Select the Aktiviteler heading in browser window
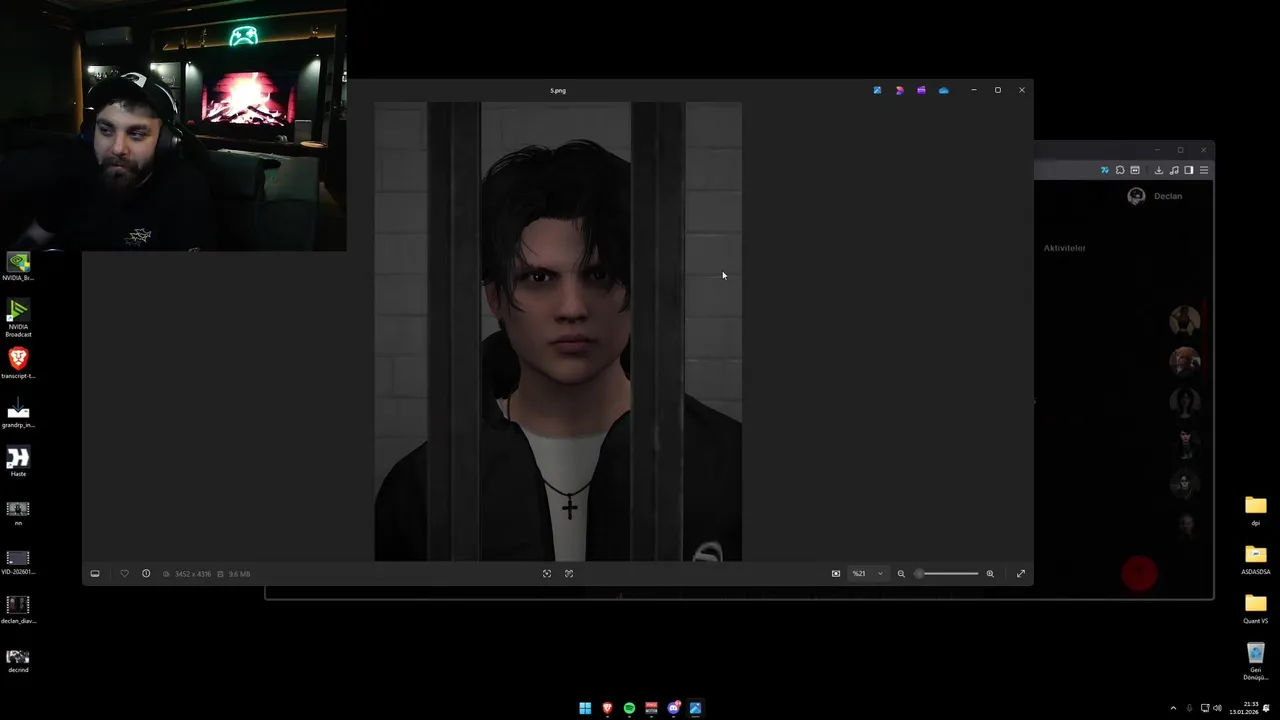 pos(1064,248)
